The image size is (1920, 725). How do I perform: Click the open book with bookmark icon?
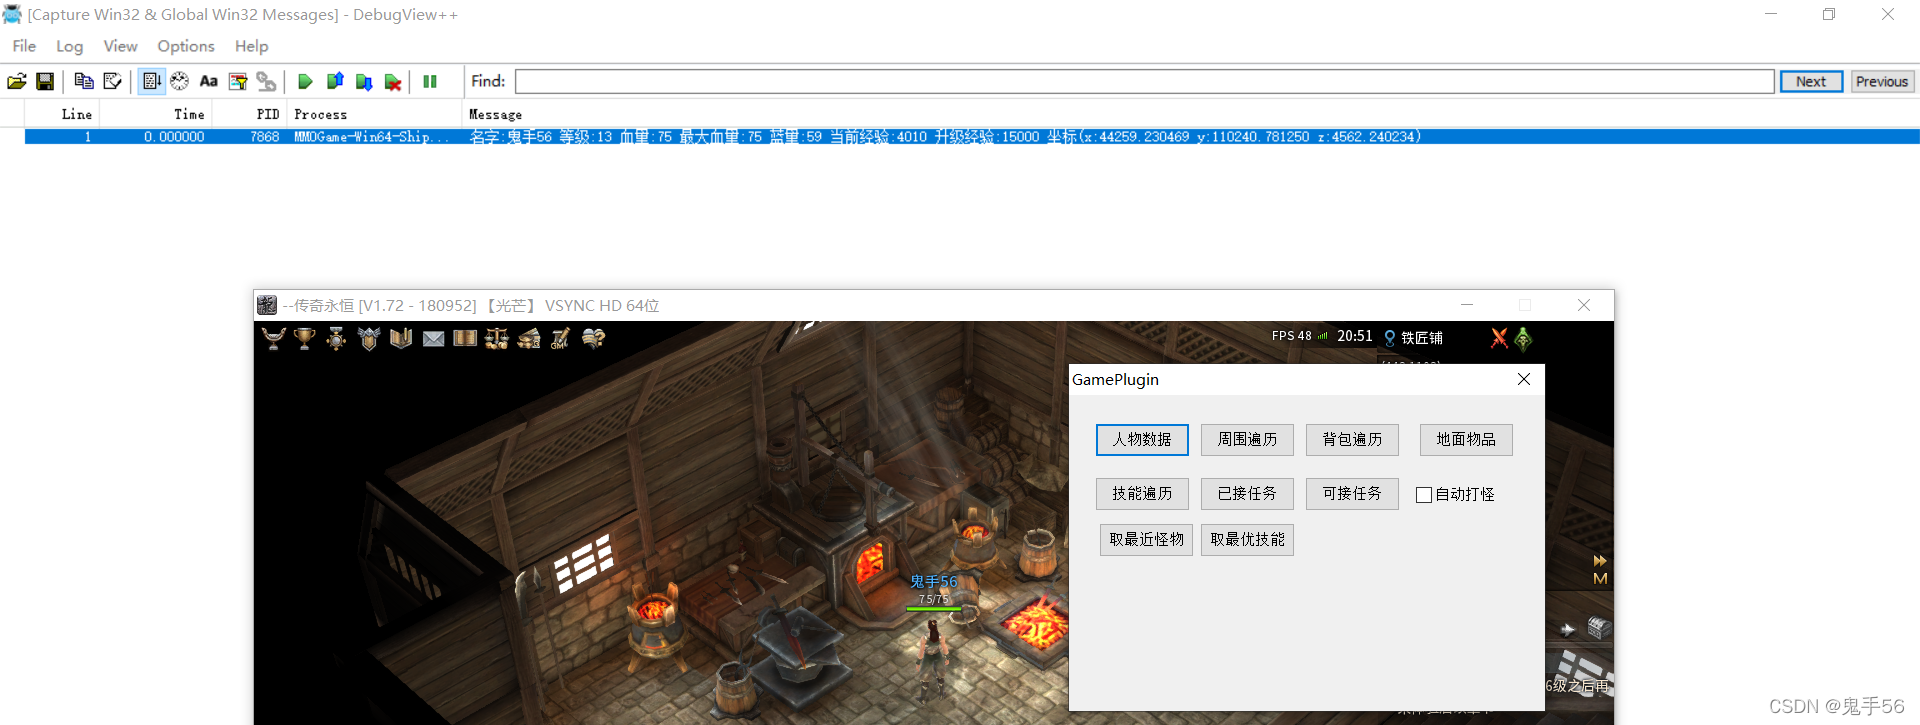coord(401,339)
